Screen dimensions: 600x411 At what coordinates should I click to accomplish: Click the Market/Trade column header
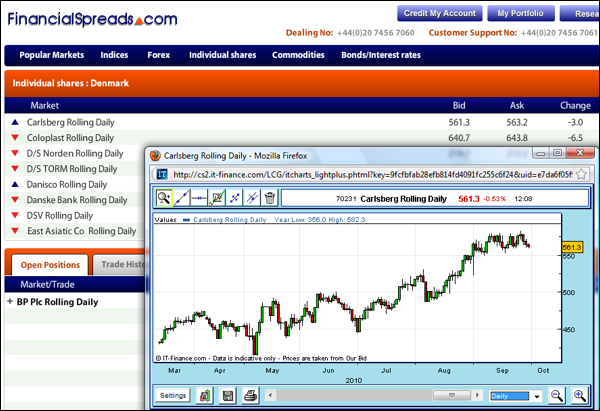point(47,284)
